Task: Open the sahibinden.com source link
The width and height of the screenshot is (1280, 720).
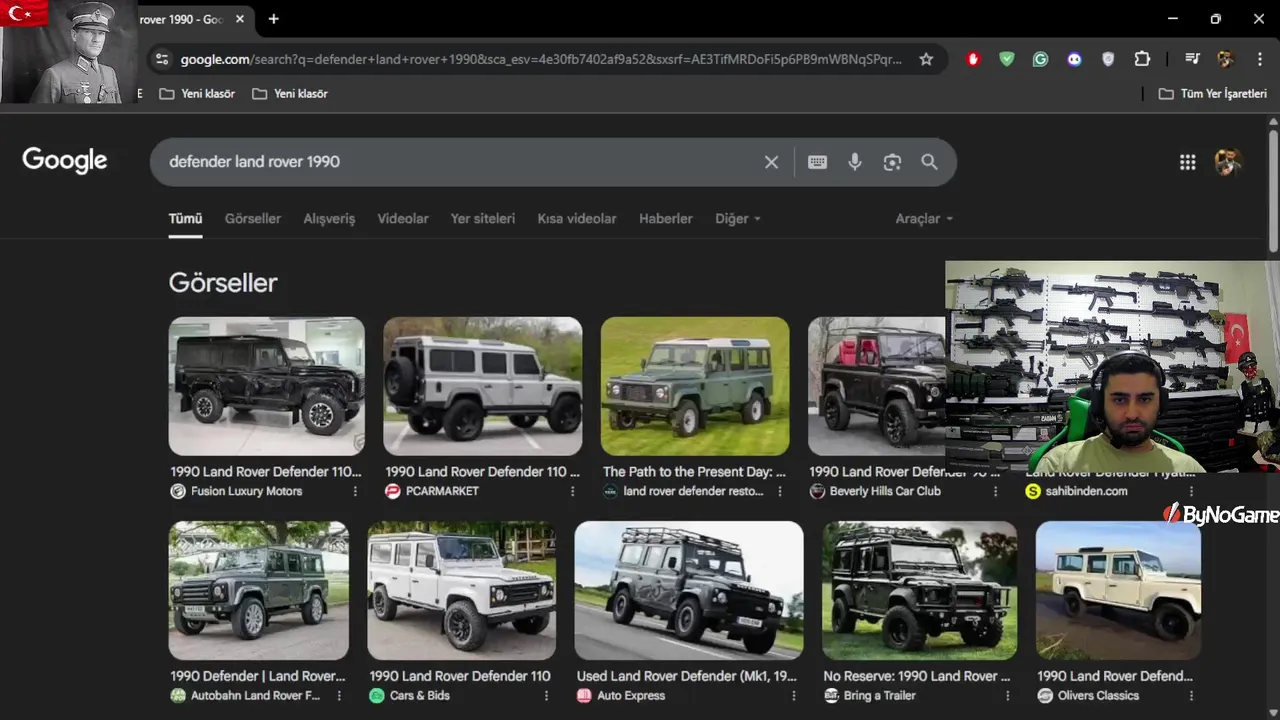Action: coord(1076,491)
